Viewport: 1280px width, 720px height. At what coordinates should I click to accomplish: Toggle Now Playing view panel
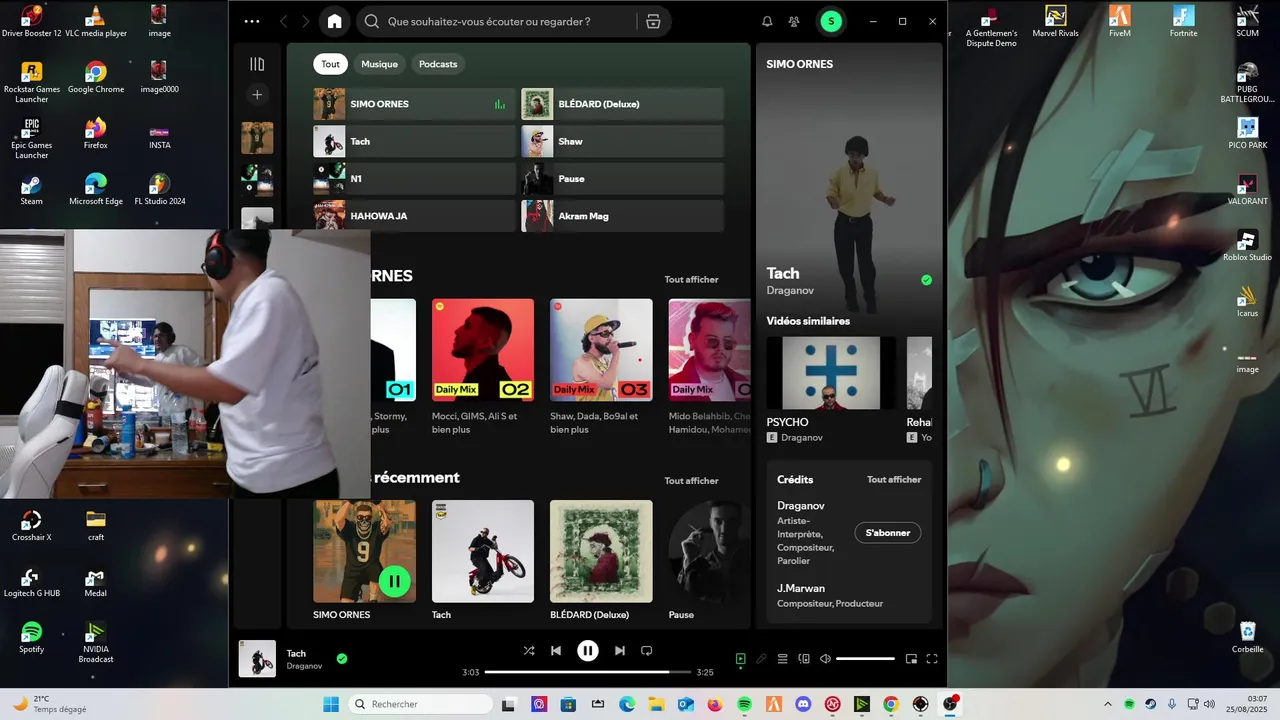(x=740, y=659)
